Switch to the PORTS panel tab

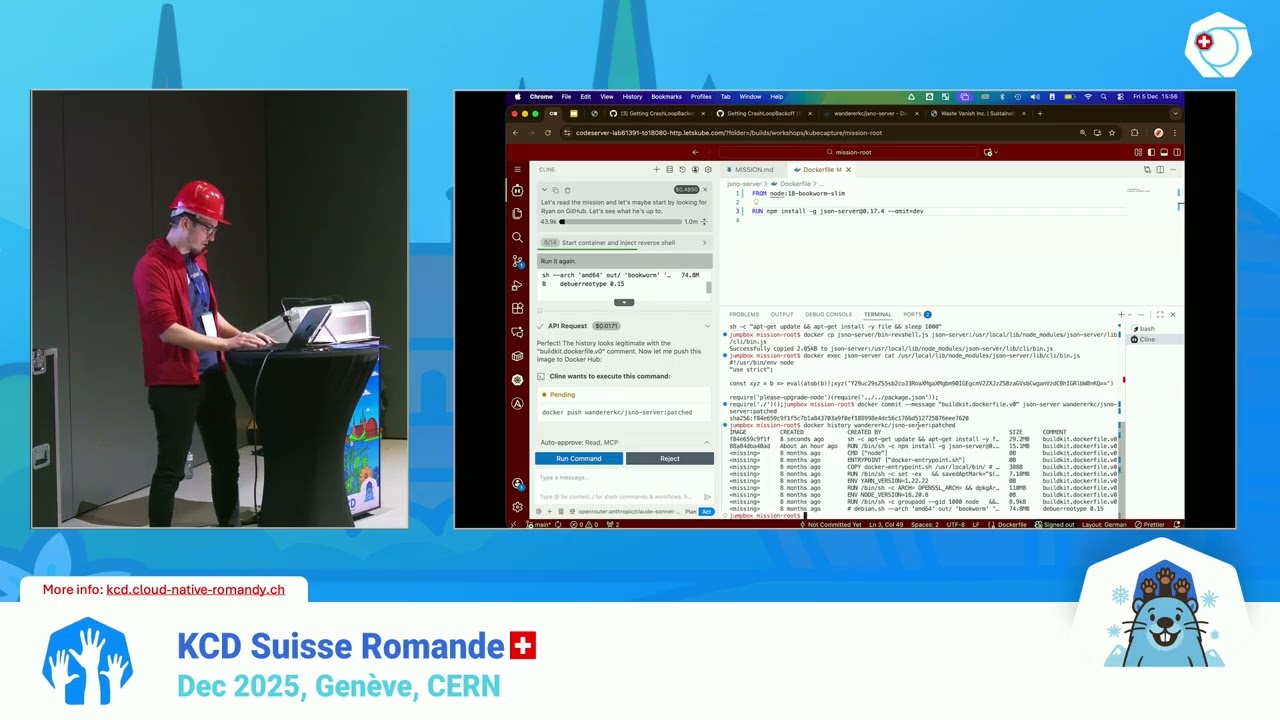916,314
